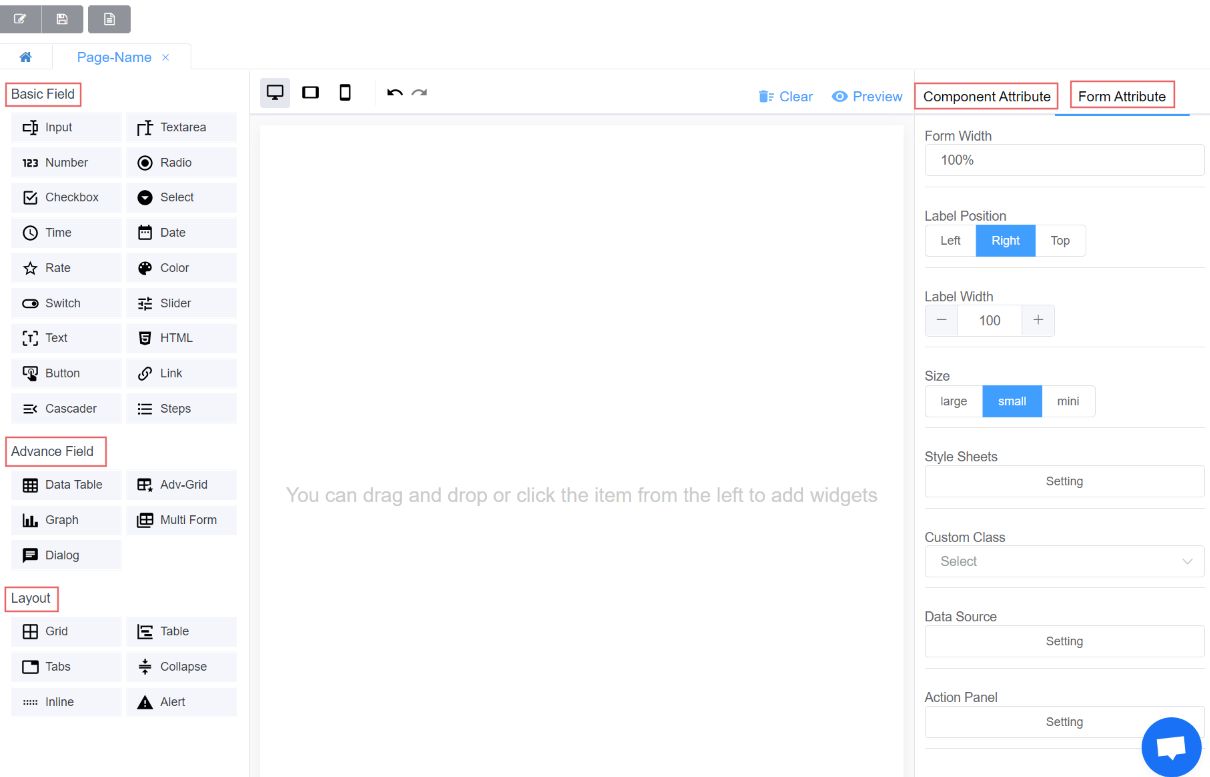Click the edit pencil icon at top

click(20, 19)
